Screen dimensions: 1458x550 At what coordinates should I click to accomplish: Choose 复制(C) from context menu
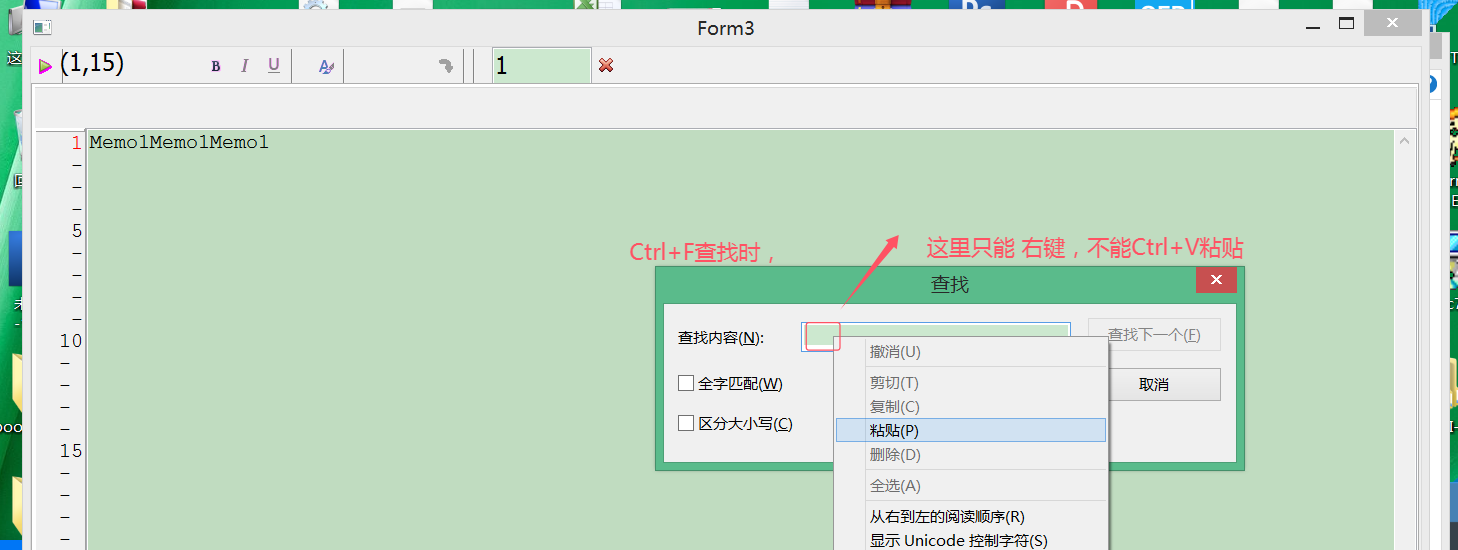[x=970, y=407]
